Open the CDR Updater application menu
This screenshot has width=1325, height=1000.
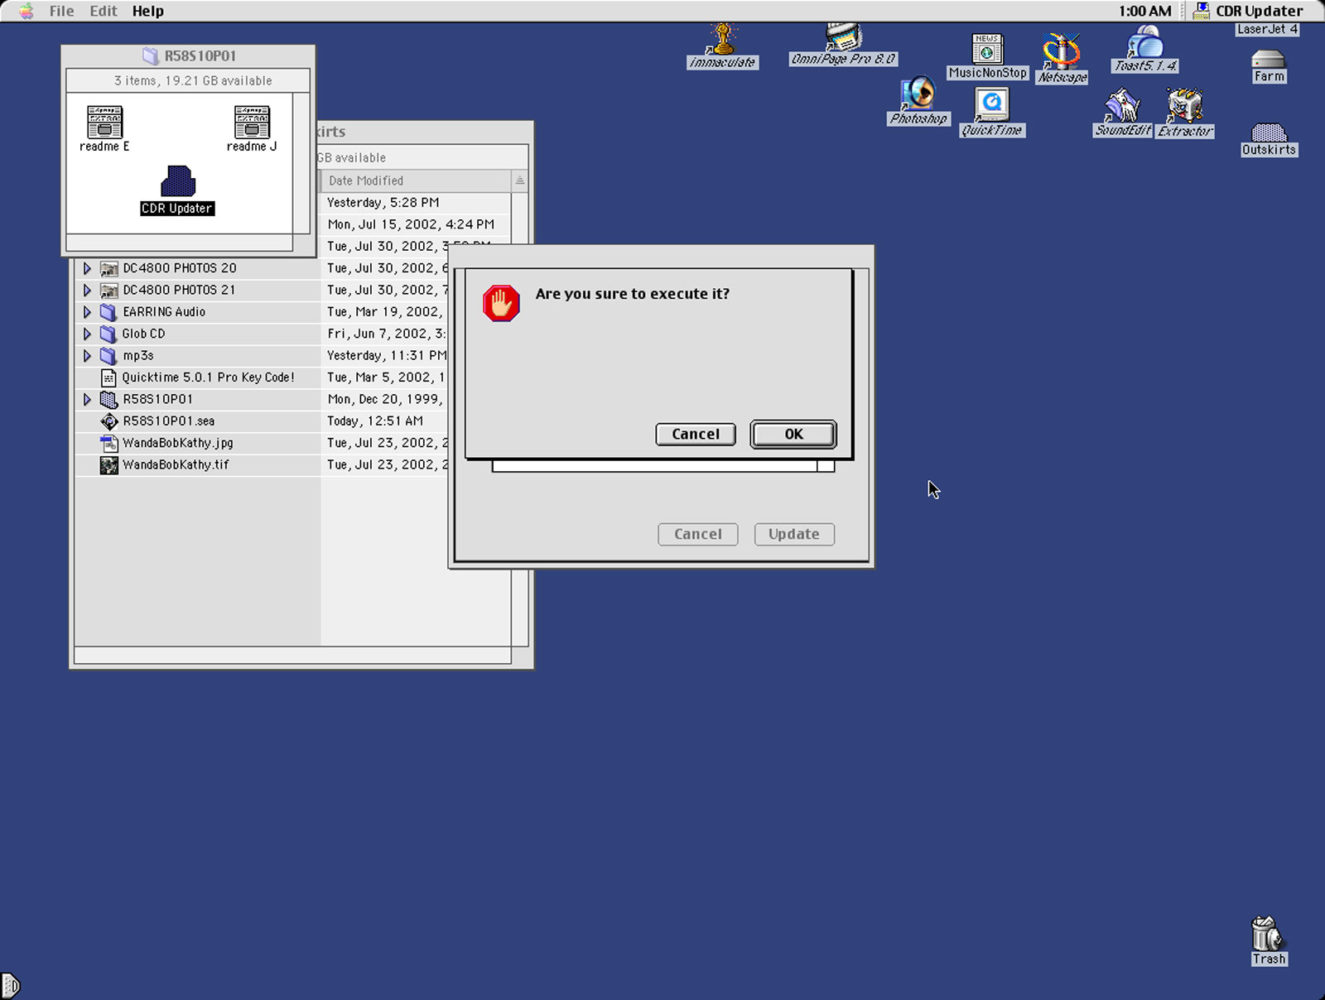click(x=1248, y=11)
